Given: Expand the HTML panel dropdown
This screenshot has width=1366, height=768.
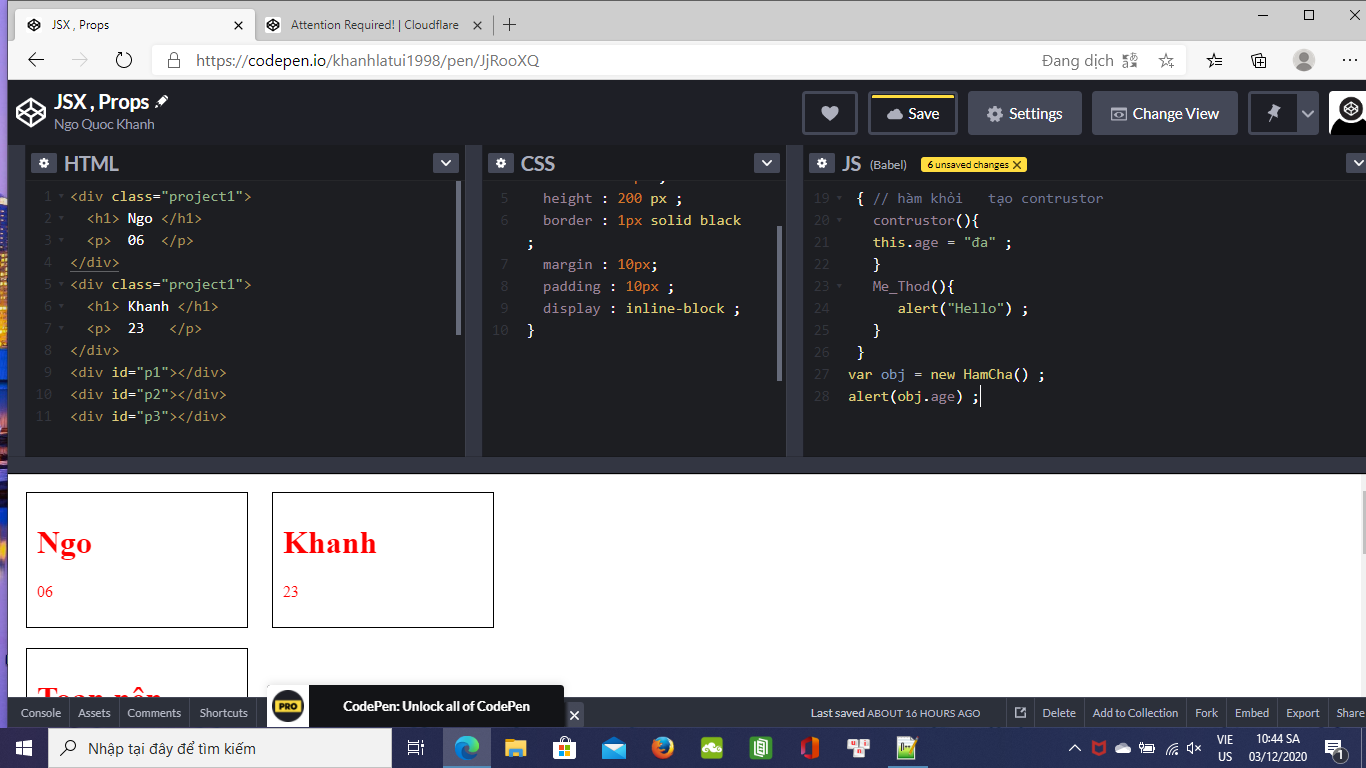Looking at the screenshot, I should [x=446, y=163].
